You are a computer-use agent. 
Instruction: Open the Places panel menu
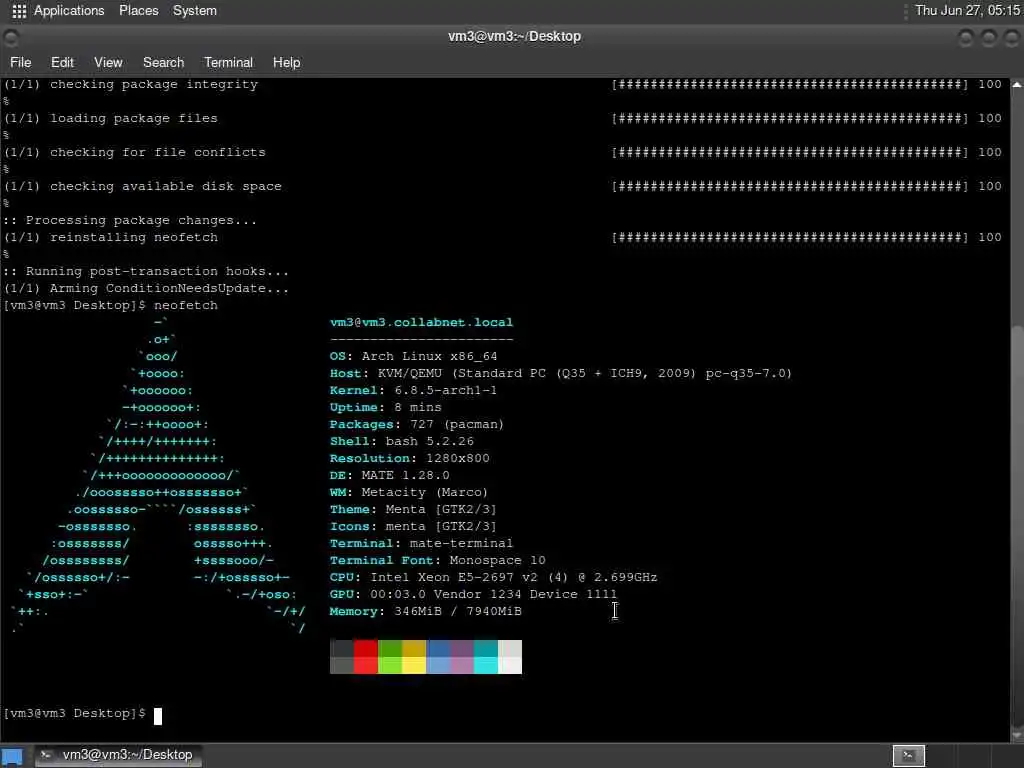coord(138,10)
